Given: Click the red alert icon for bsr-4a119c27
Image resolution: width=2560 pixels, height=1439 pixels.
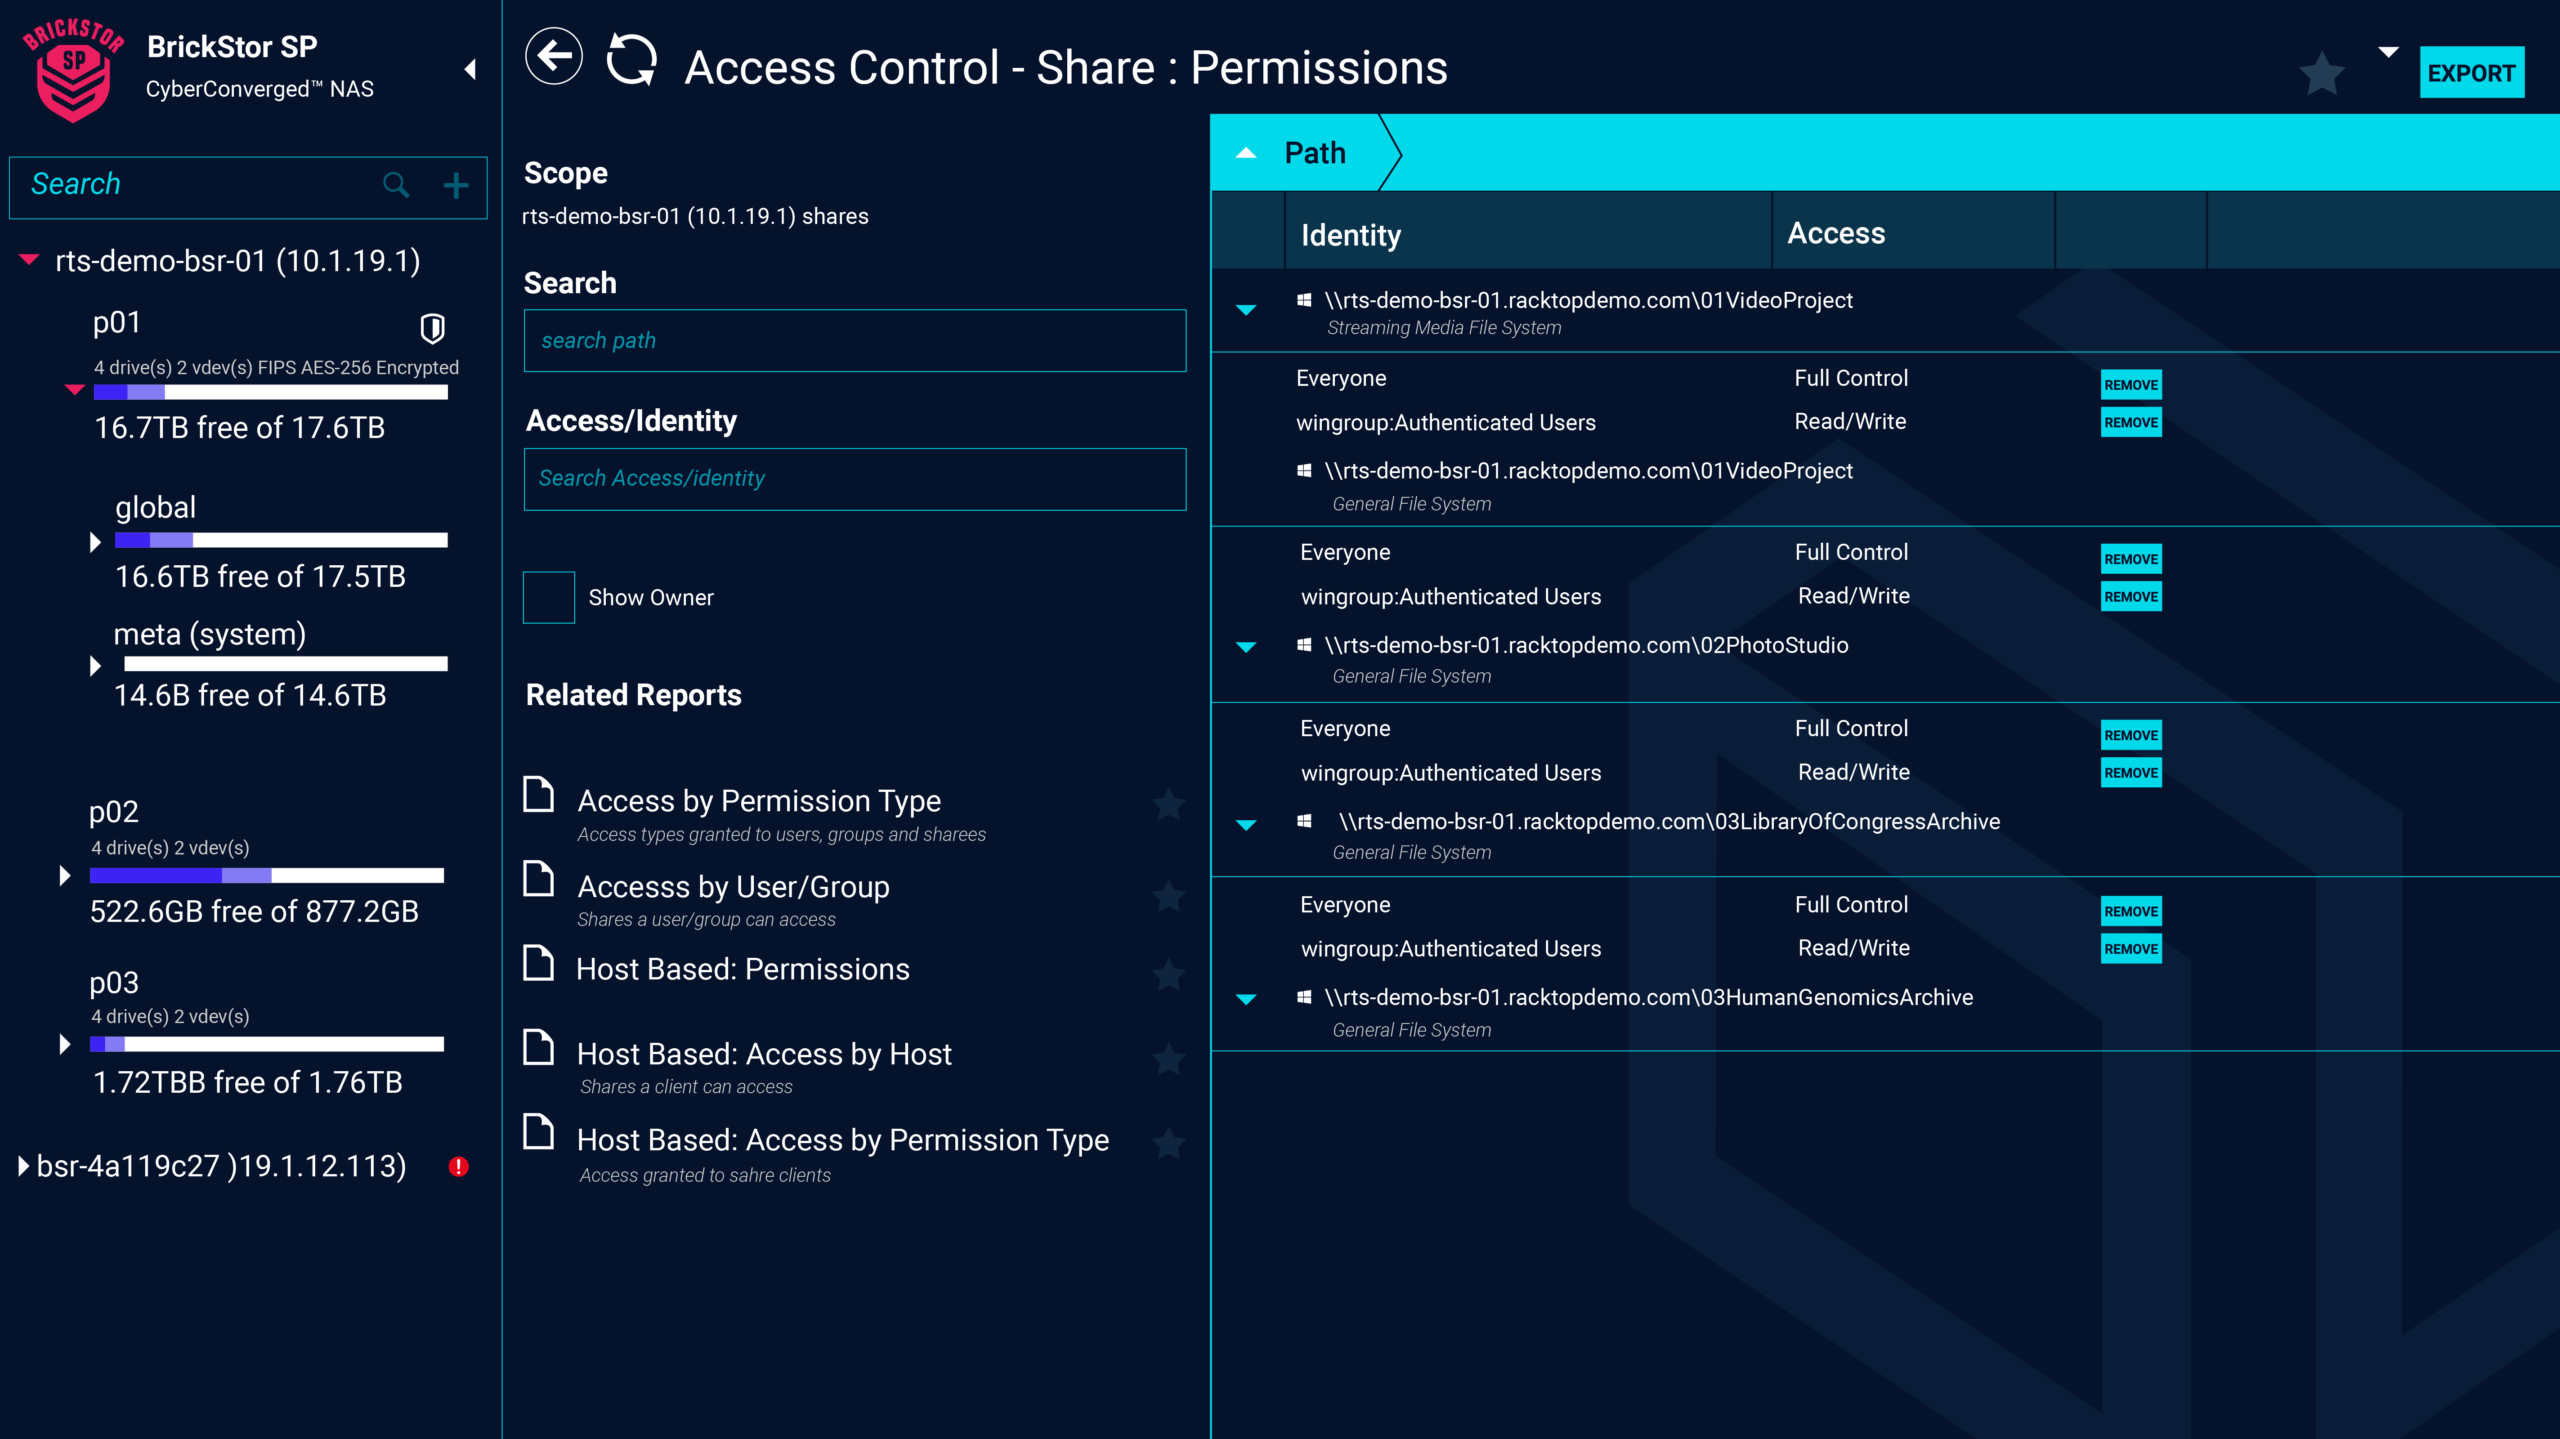Looking at the screenshot, I should 458,1166.
